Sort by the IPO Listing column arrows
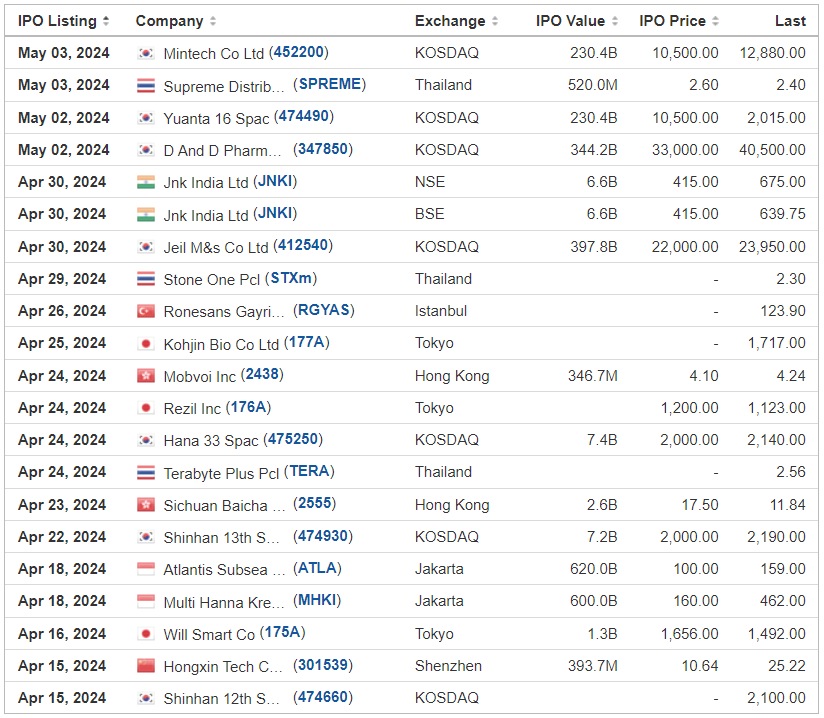The height and width of the screenshot is (718, 824). click(106, 21)
